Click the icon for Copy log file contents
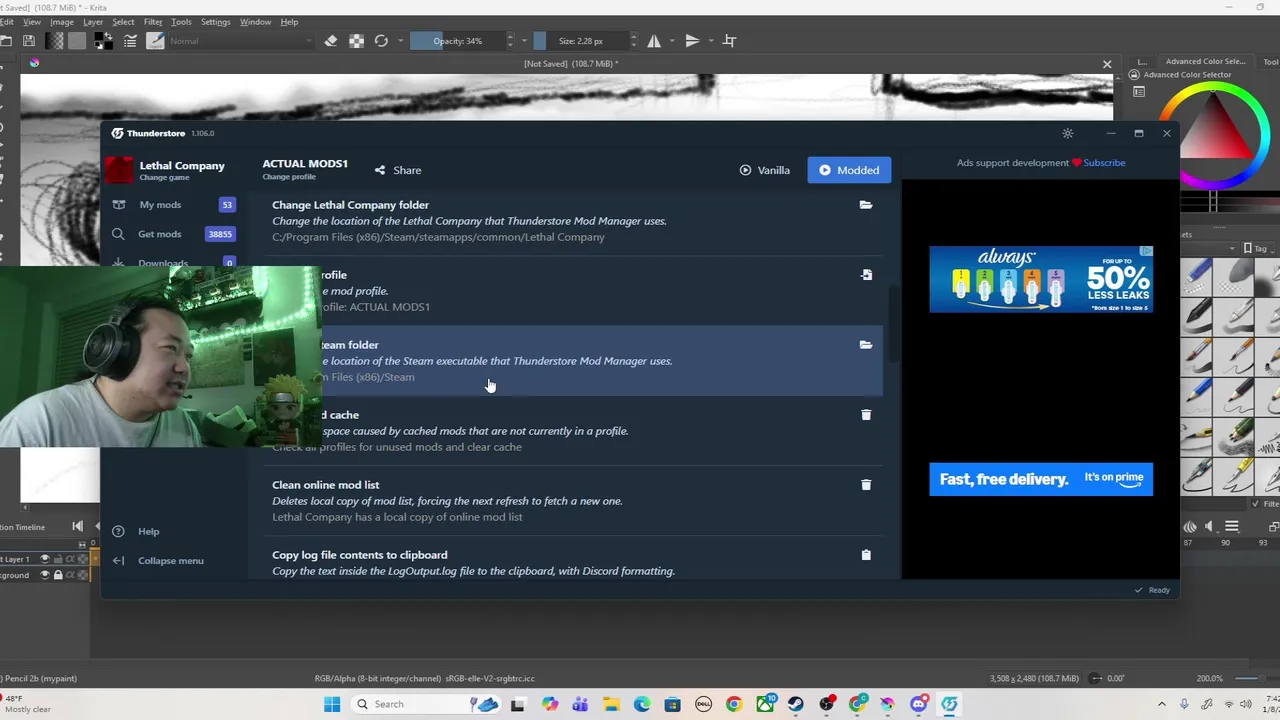 (866, 555)
